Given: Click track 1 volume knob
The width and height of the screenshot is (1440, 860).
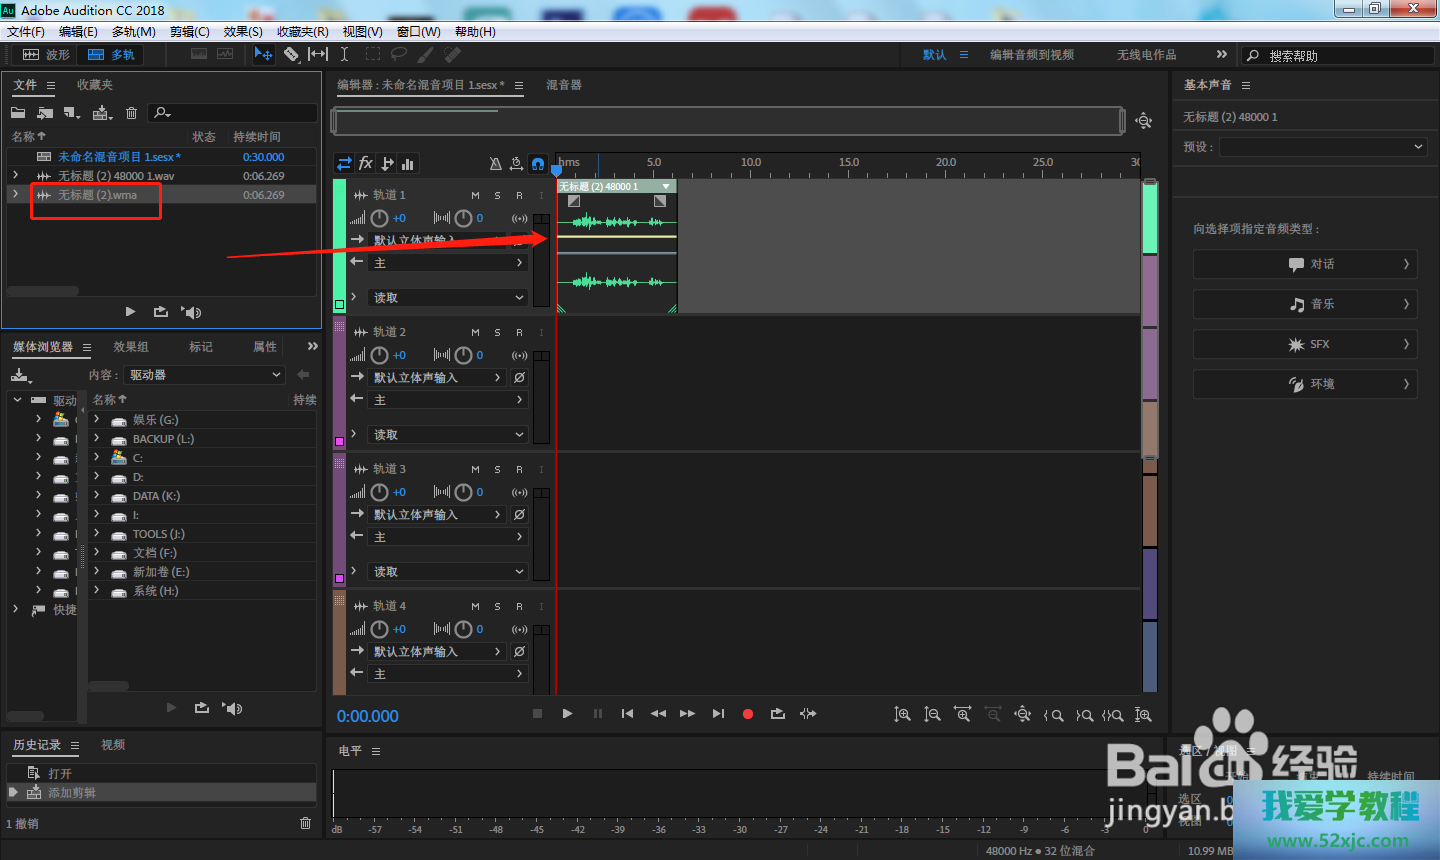Looking at the screenshot, I should pos(379,218).
